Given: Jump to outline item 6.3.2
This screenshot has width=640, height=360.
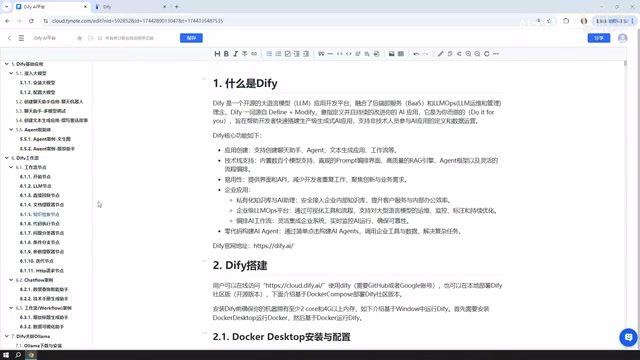Looking at the screenshot, I should coord(42,327).
